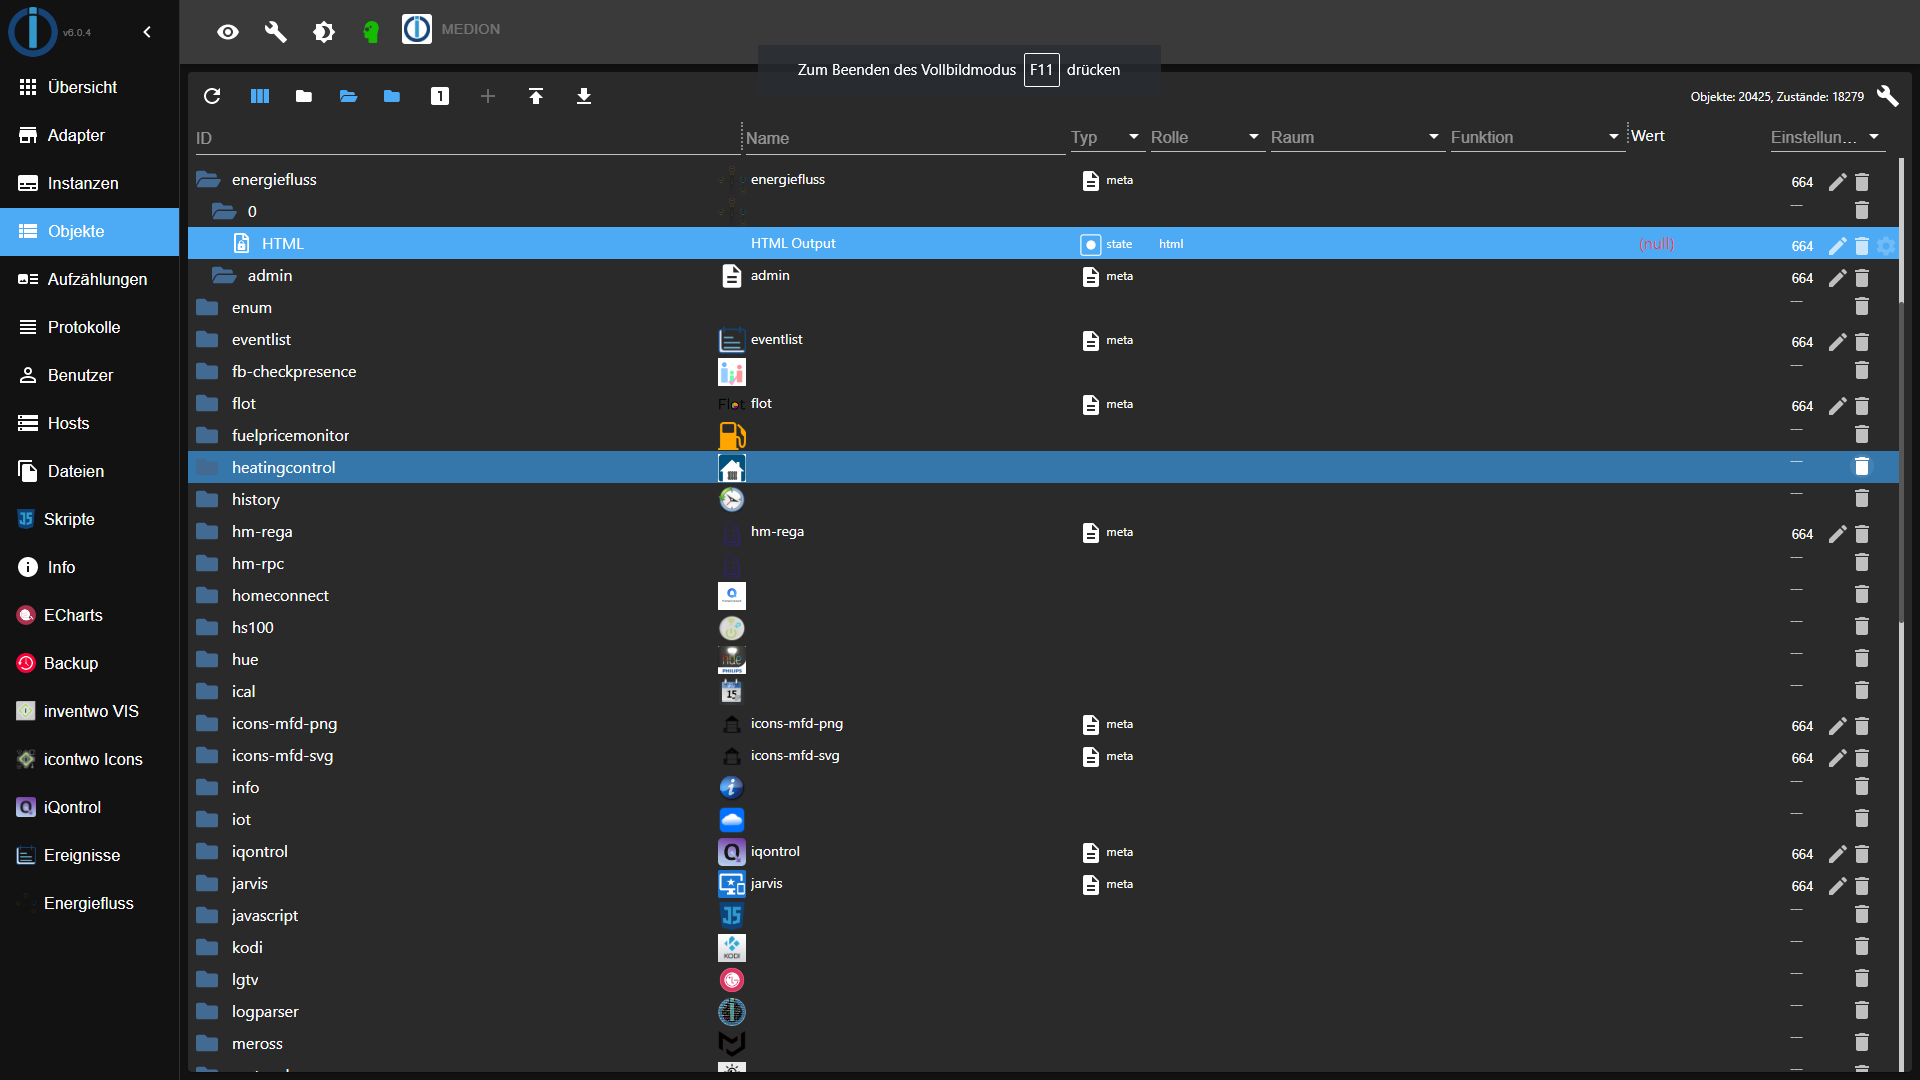Upload objects with up arrow icon
This screenshot has width=1920, height=1080.
536,96
